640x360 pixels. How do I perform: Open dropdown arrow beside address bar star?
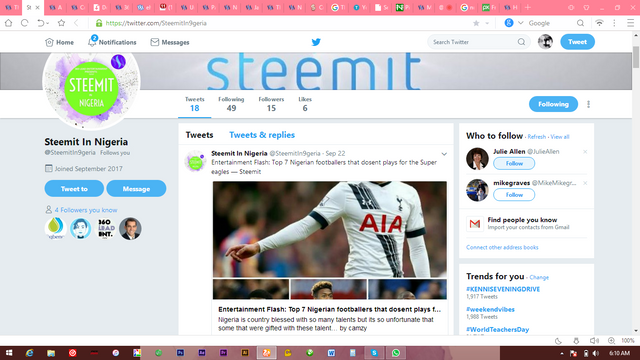[487, 23]
